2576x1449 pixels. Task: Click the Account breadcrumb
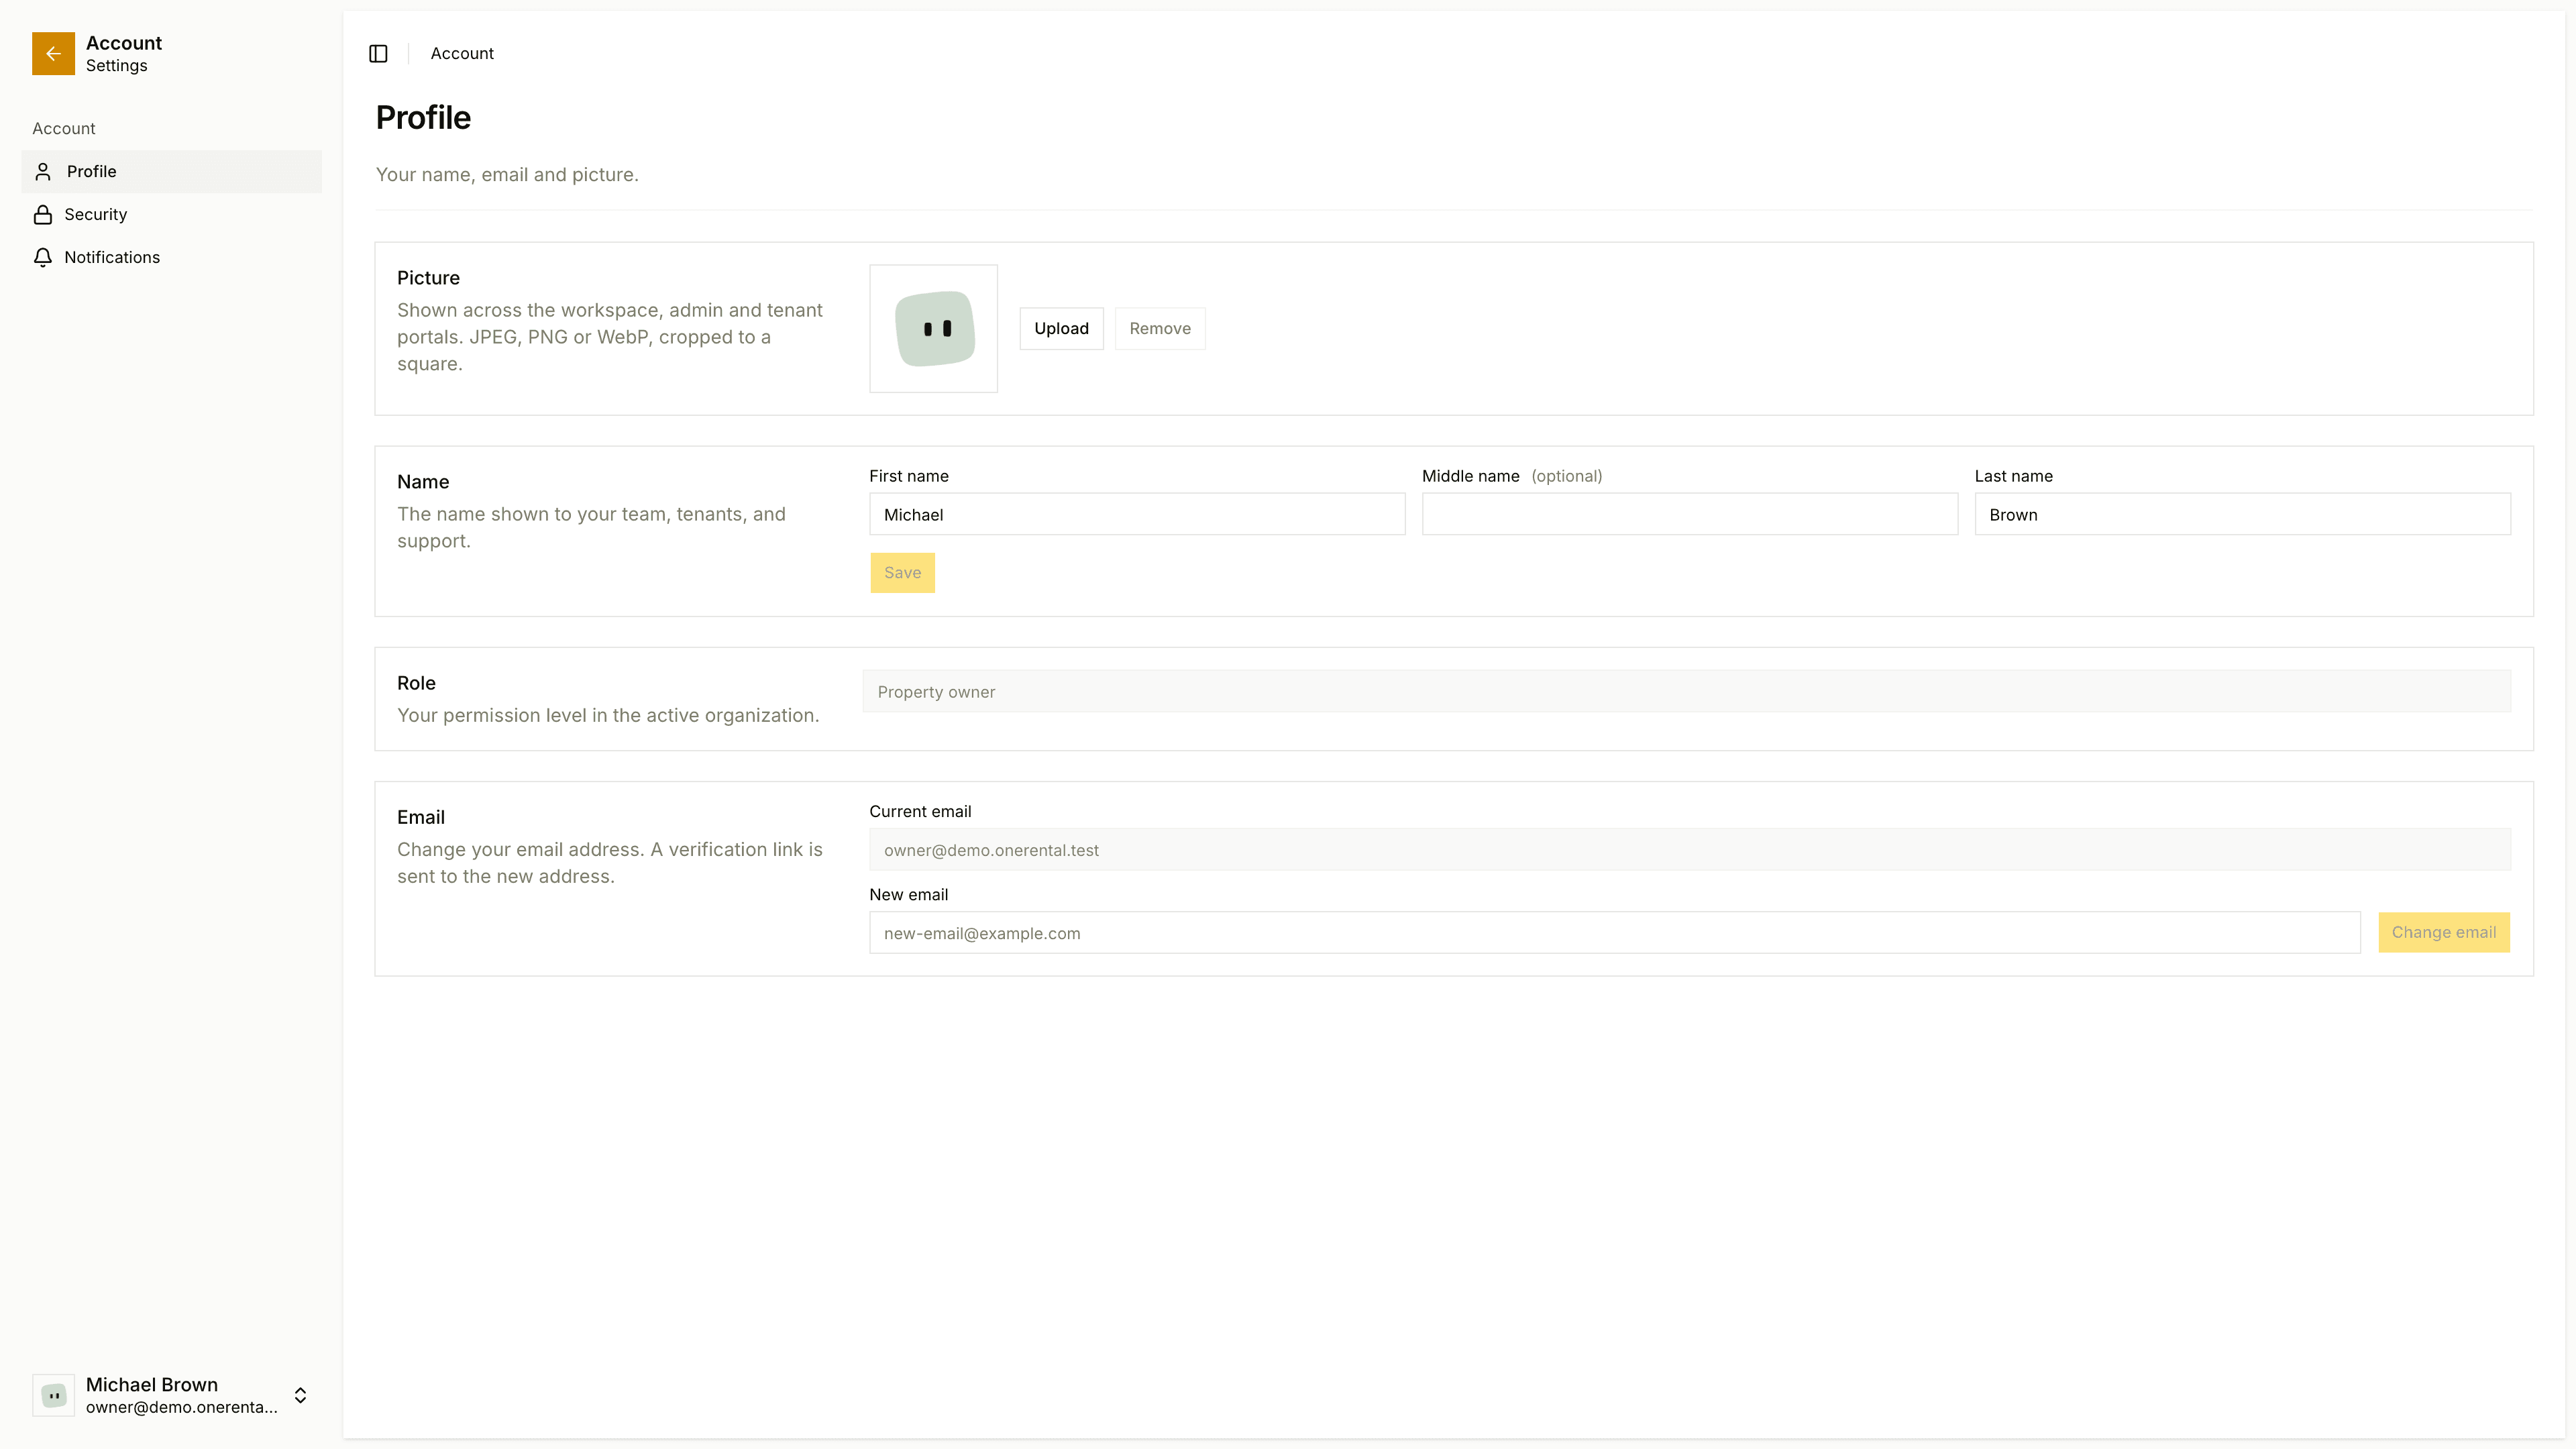pyautogui.click(x=462, y=54)
